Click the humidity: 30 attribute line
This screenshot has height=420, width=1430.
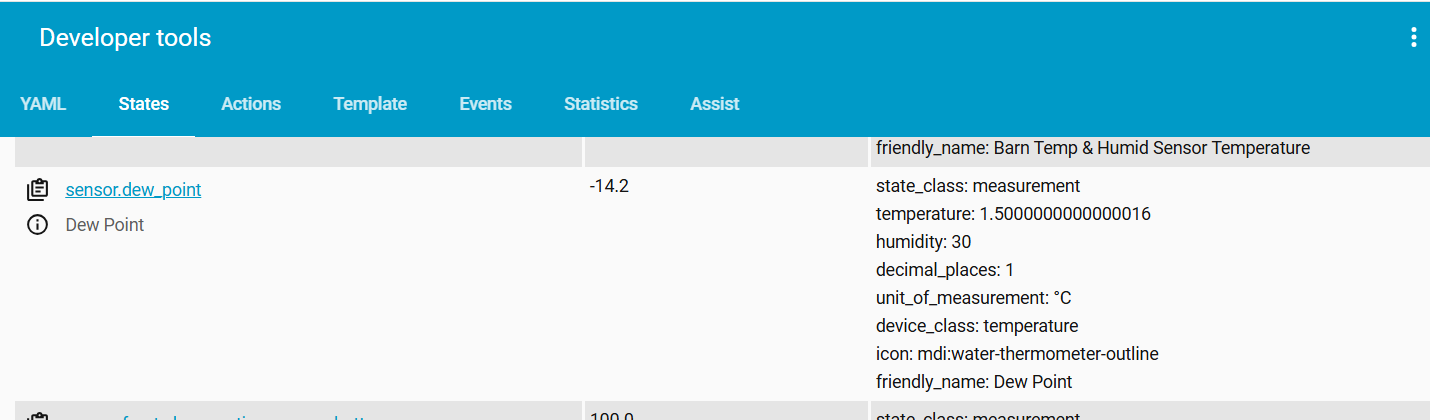(923, 242)
